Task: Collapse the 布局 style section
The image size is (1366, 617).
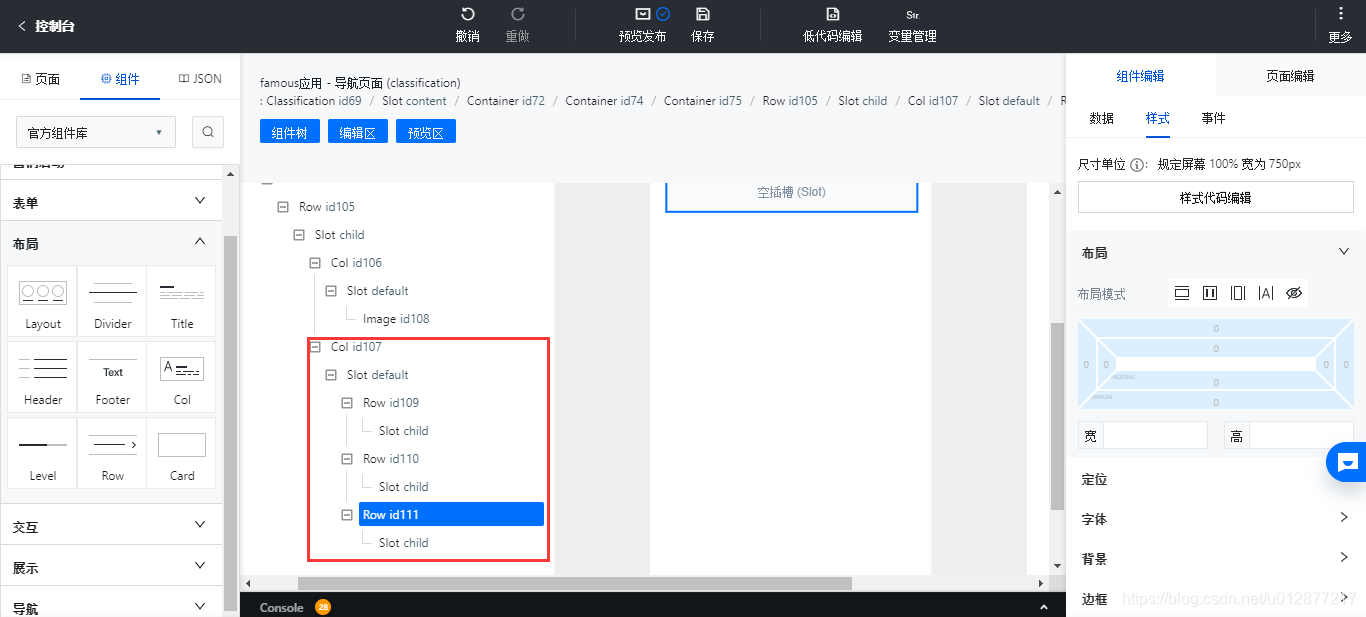Action: point(1343,252)
